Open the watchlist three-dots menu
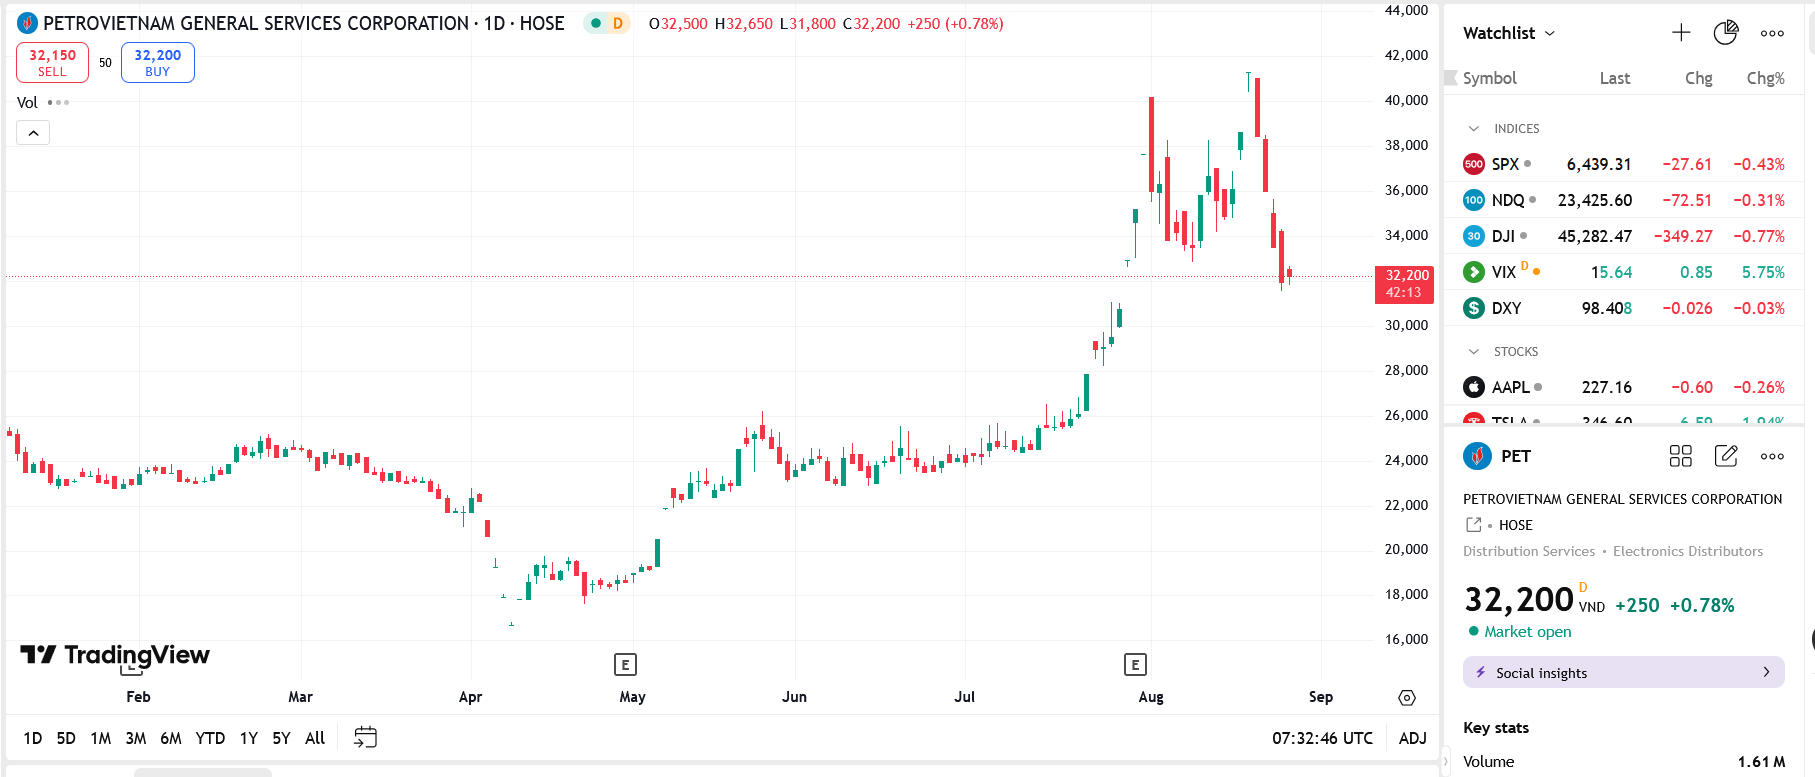1815x777 pixels. (1772, 33)
